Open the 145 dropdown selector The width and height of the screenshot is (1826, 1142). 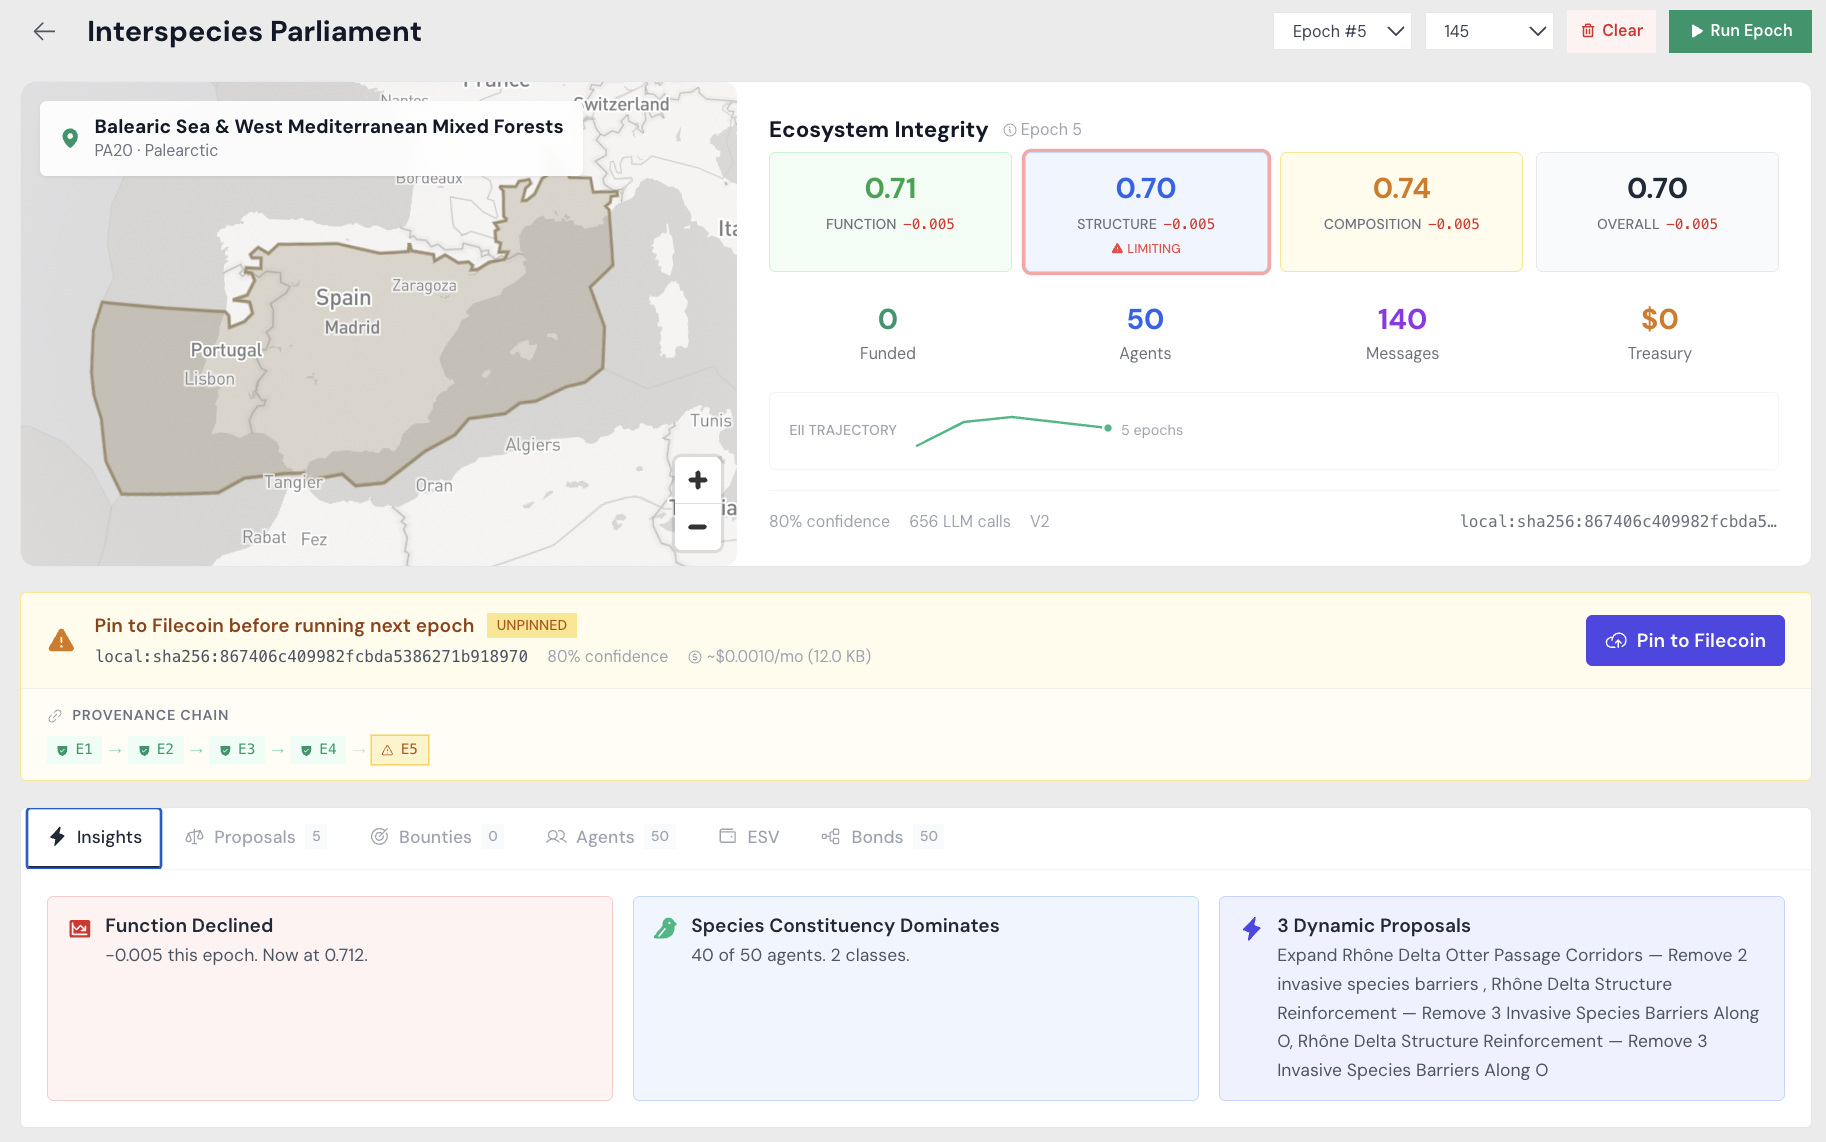click(1489, 31)
